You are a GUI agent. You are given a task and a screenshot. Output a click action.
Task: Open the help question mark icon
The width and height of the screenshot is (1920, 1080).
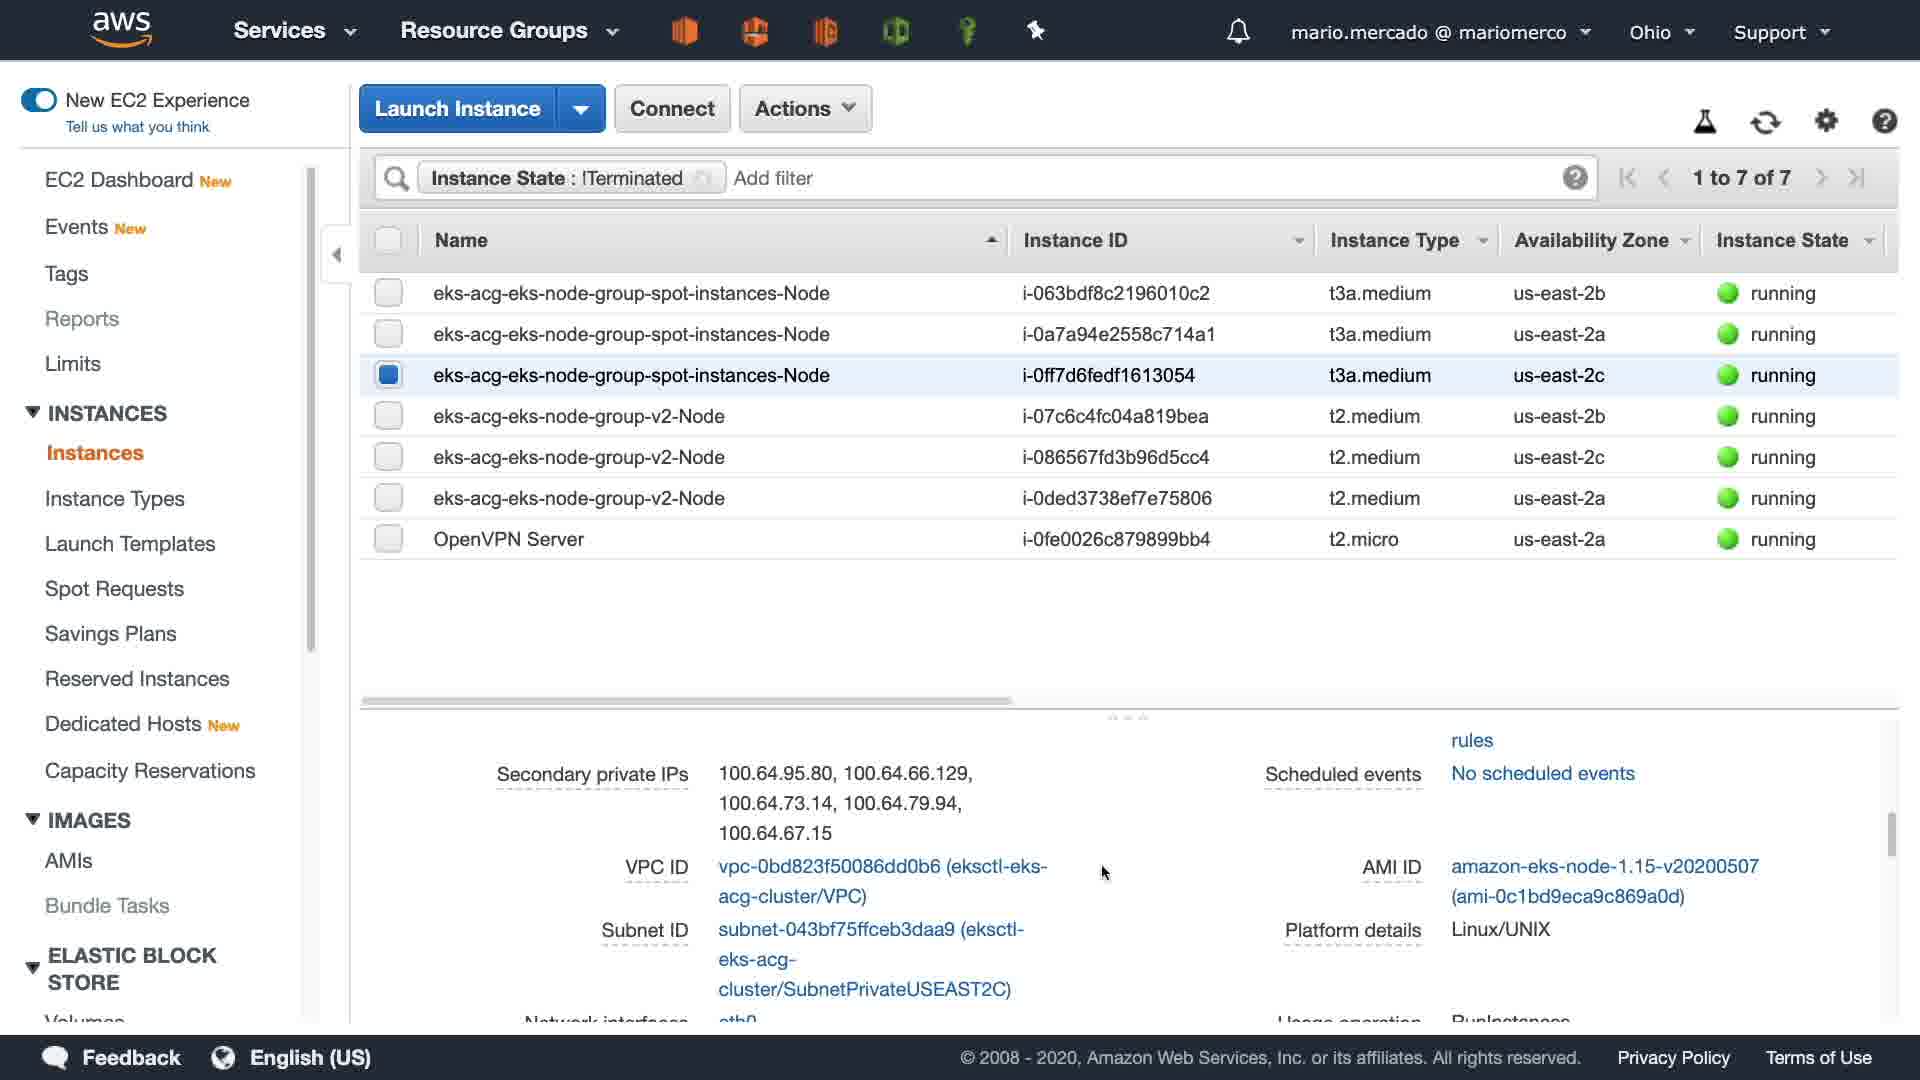1884,121
